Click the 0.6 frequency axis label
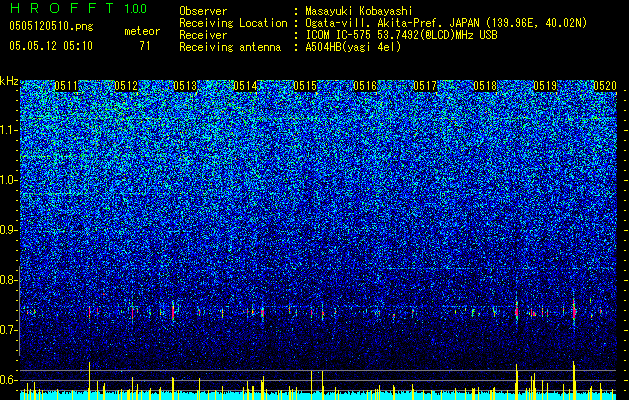Screen dimensions: 629x400 coord(8,380)
